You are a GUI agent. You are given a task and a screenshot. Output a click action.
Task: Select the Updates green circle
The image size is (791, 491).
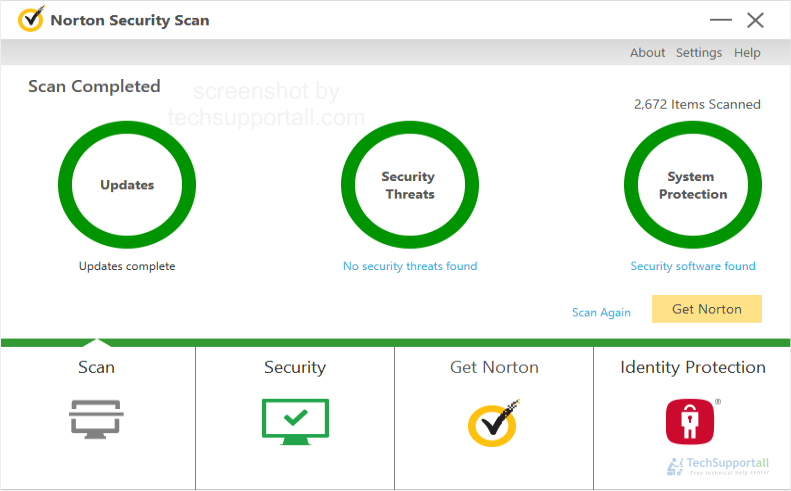[x=127, y=185]
